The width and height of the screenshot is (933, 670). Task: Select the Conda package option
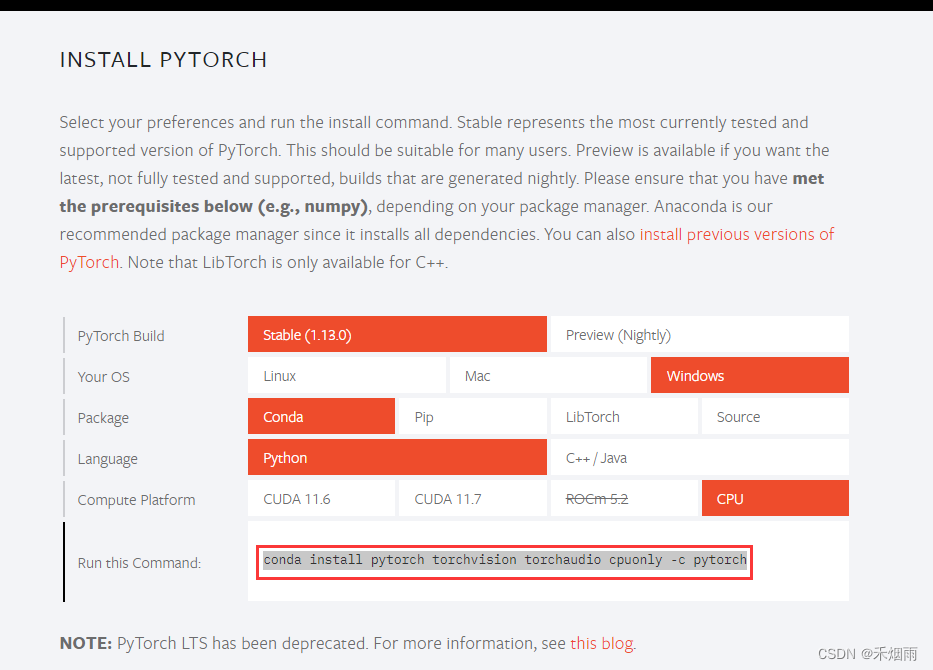coord(321,417)
